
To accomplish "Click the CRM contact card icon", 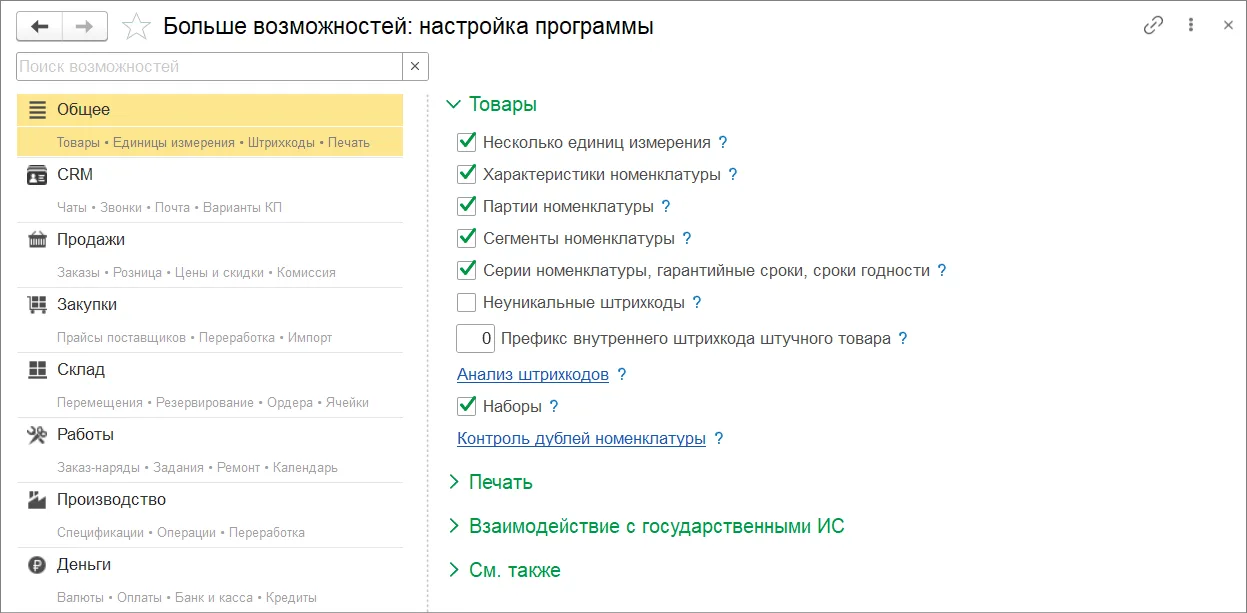I will (37, 175).
